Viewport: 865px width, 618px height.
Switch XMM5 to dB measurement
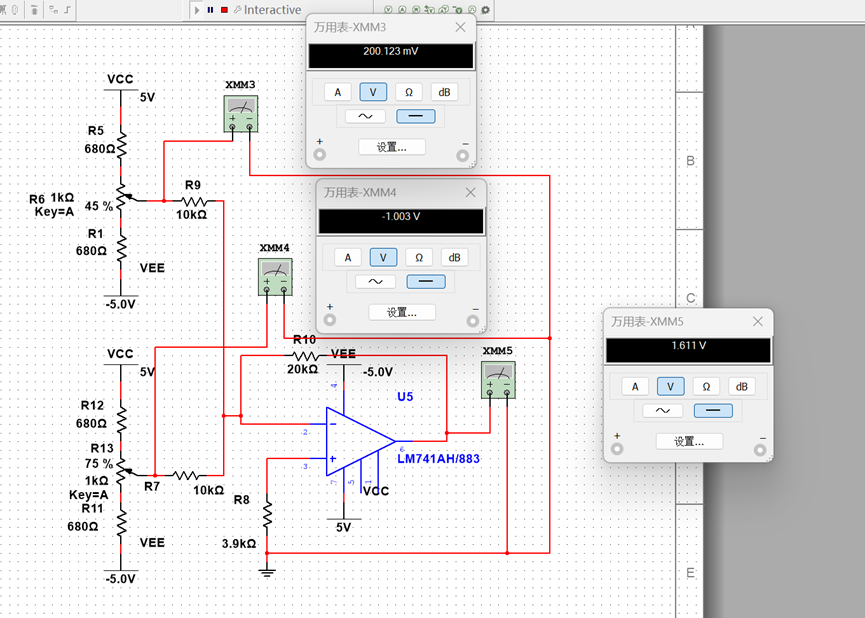point(741,387)
